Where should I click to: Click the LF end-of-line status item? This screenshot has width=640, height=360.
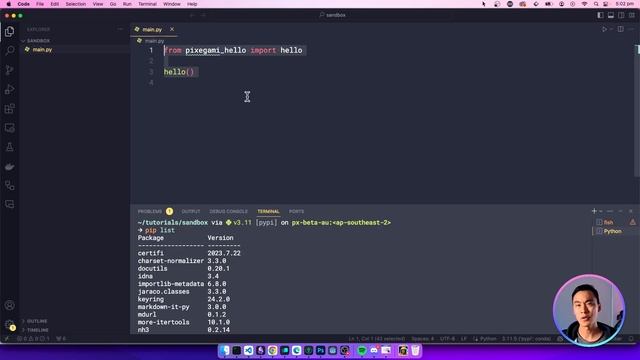tap(464, 339)
